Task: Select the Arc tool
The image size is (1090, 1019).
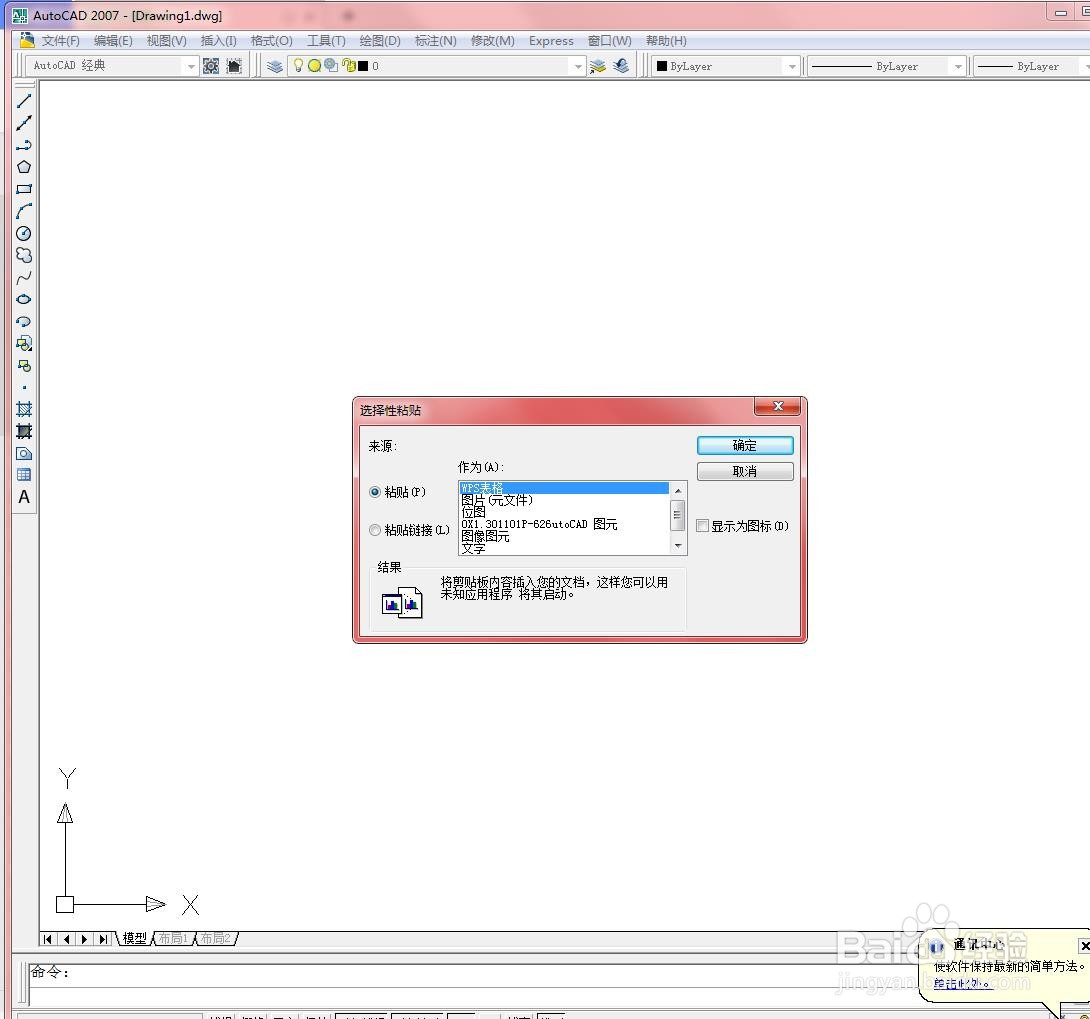Action: [24, 211]
